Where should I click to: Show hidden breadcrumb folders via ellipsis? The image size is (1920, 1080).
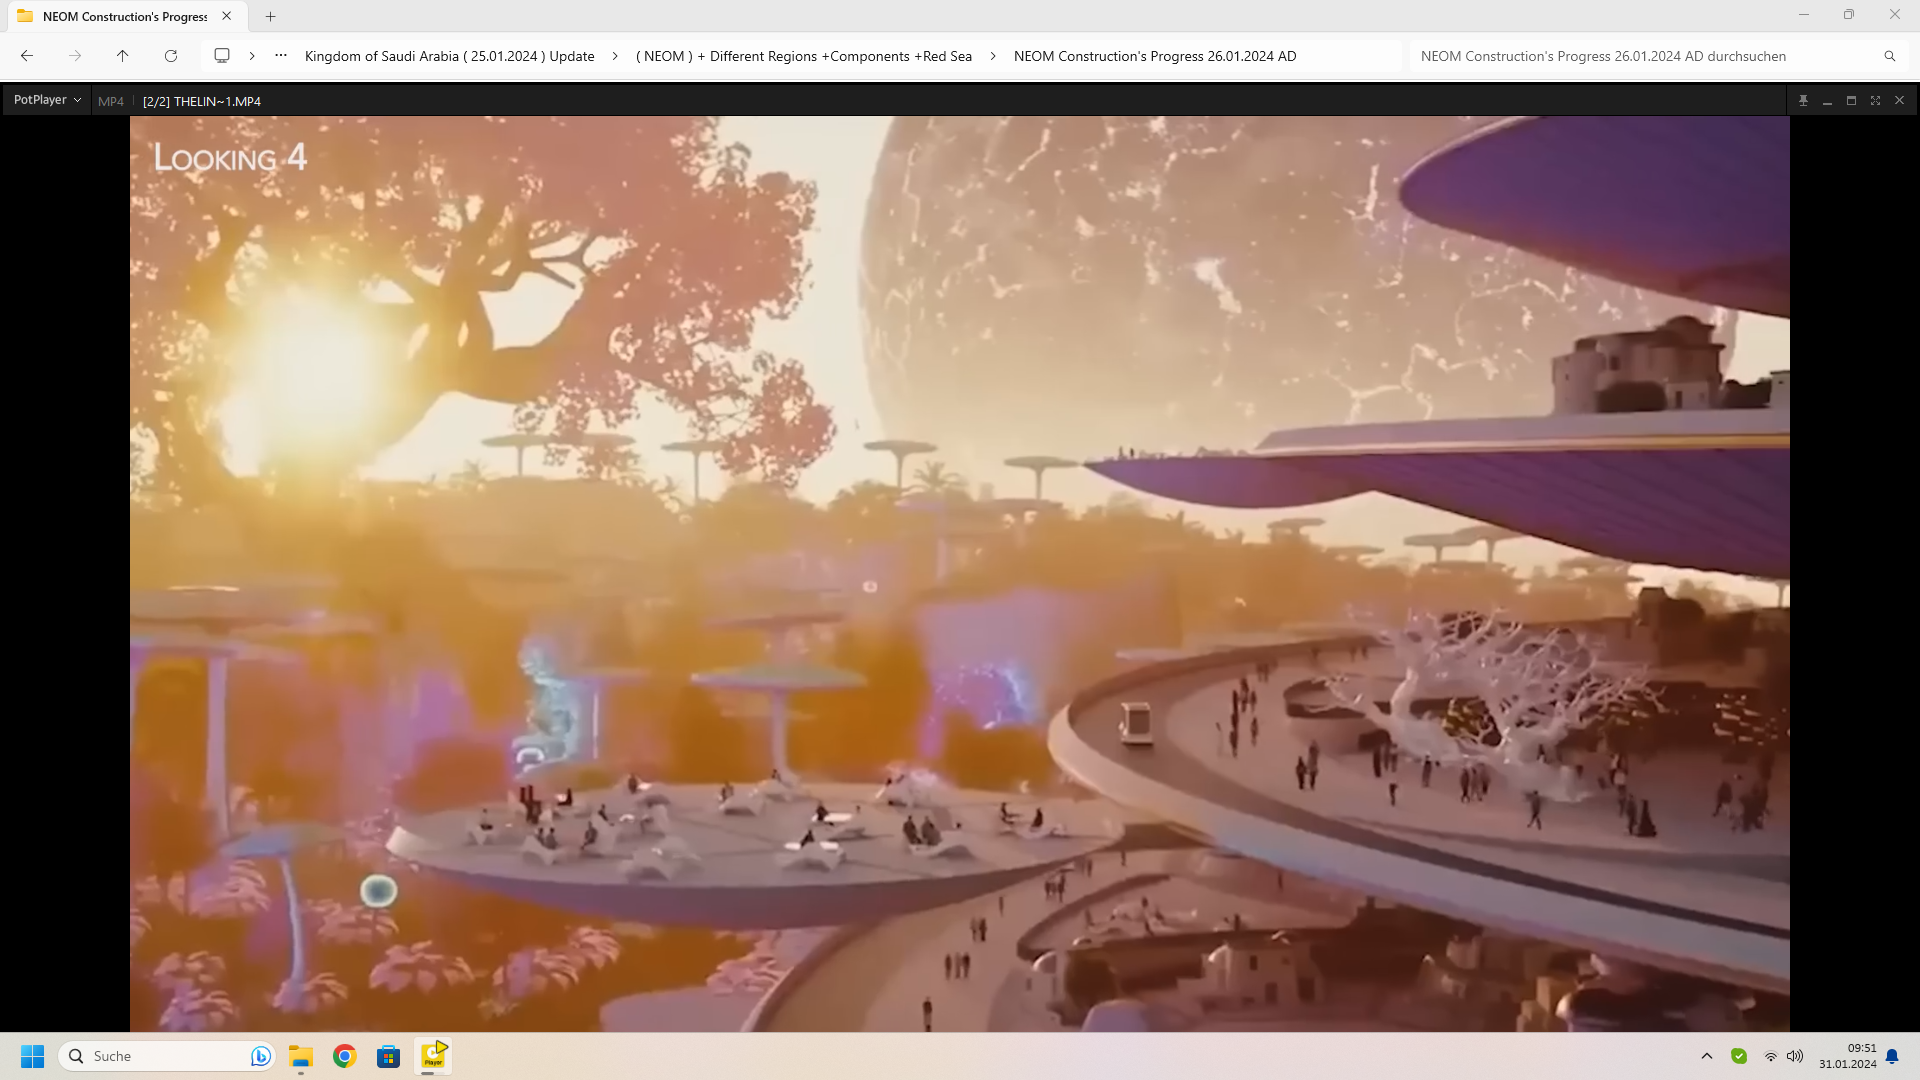pos(281,56)
